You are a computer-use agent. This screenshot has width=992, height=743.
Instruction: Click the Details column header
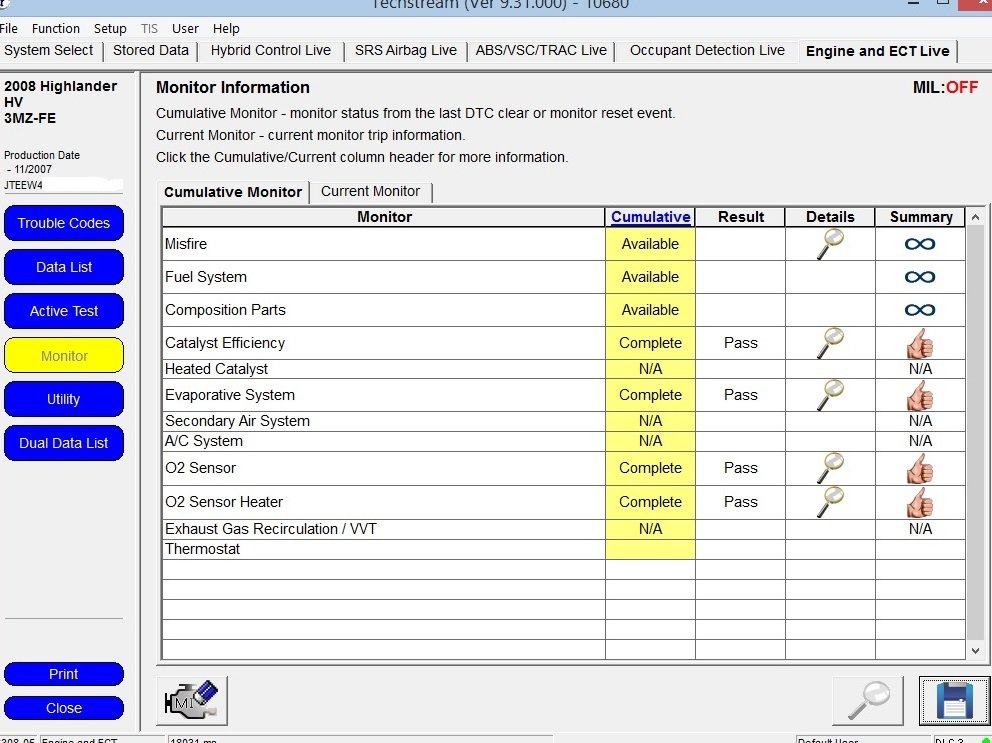[x=830, y=217]
